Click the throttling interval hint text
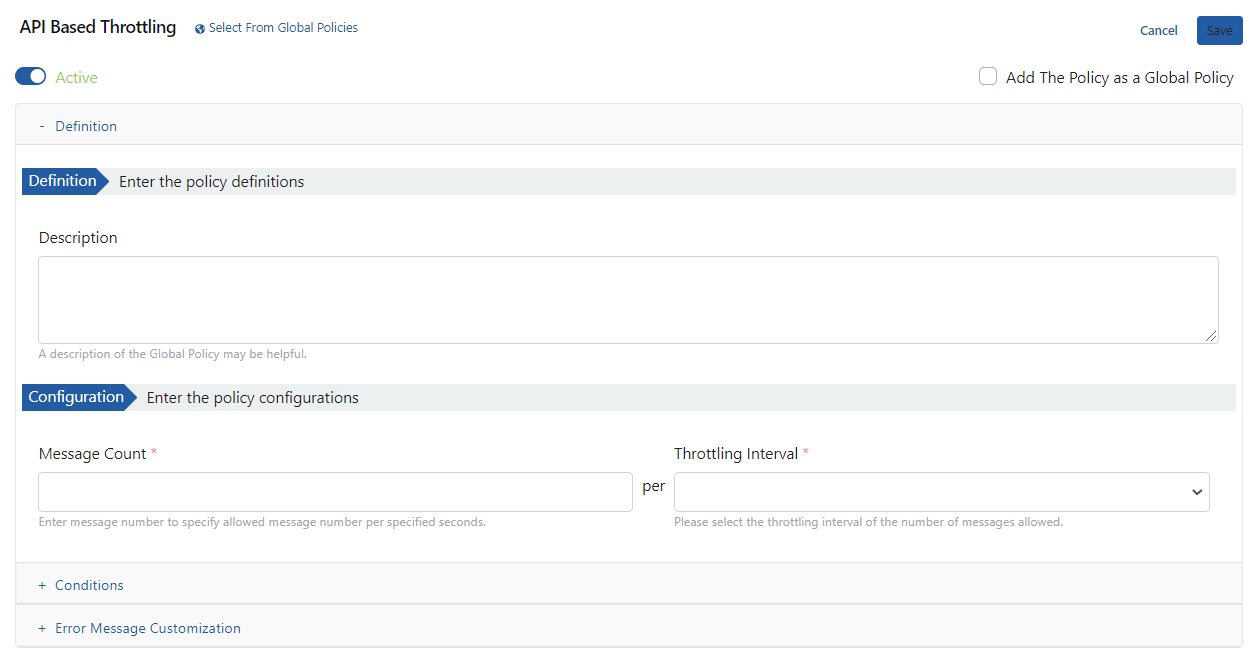1257x655 pixels. [x=868, y=522]
